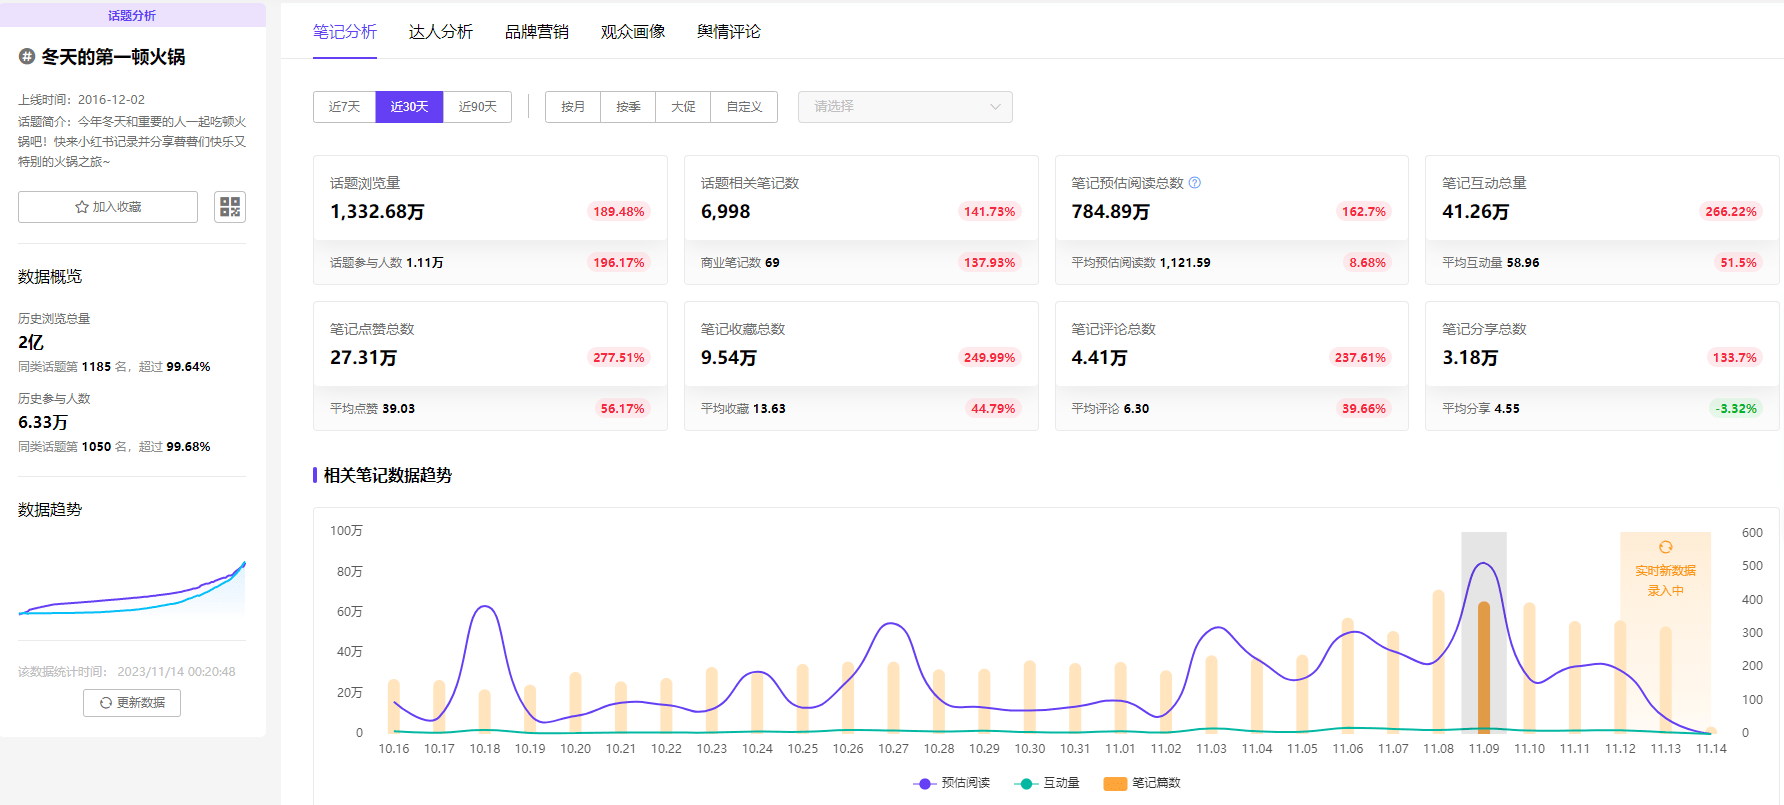Choose 大促 period option
1784x805 pixels.
tap(683, 107)
